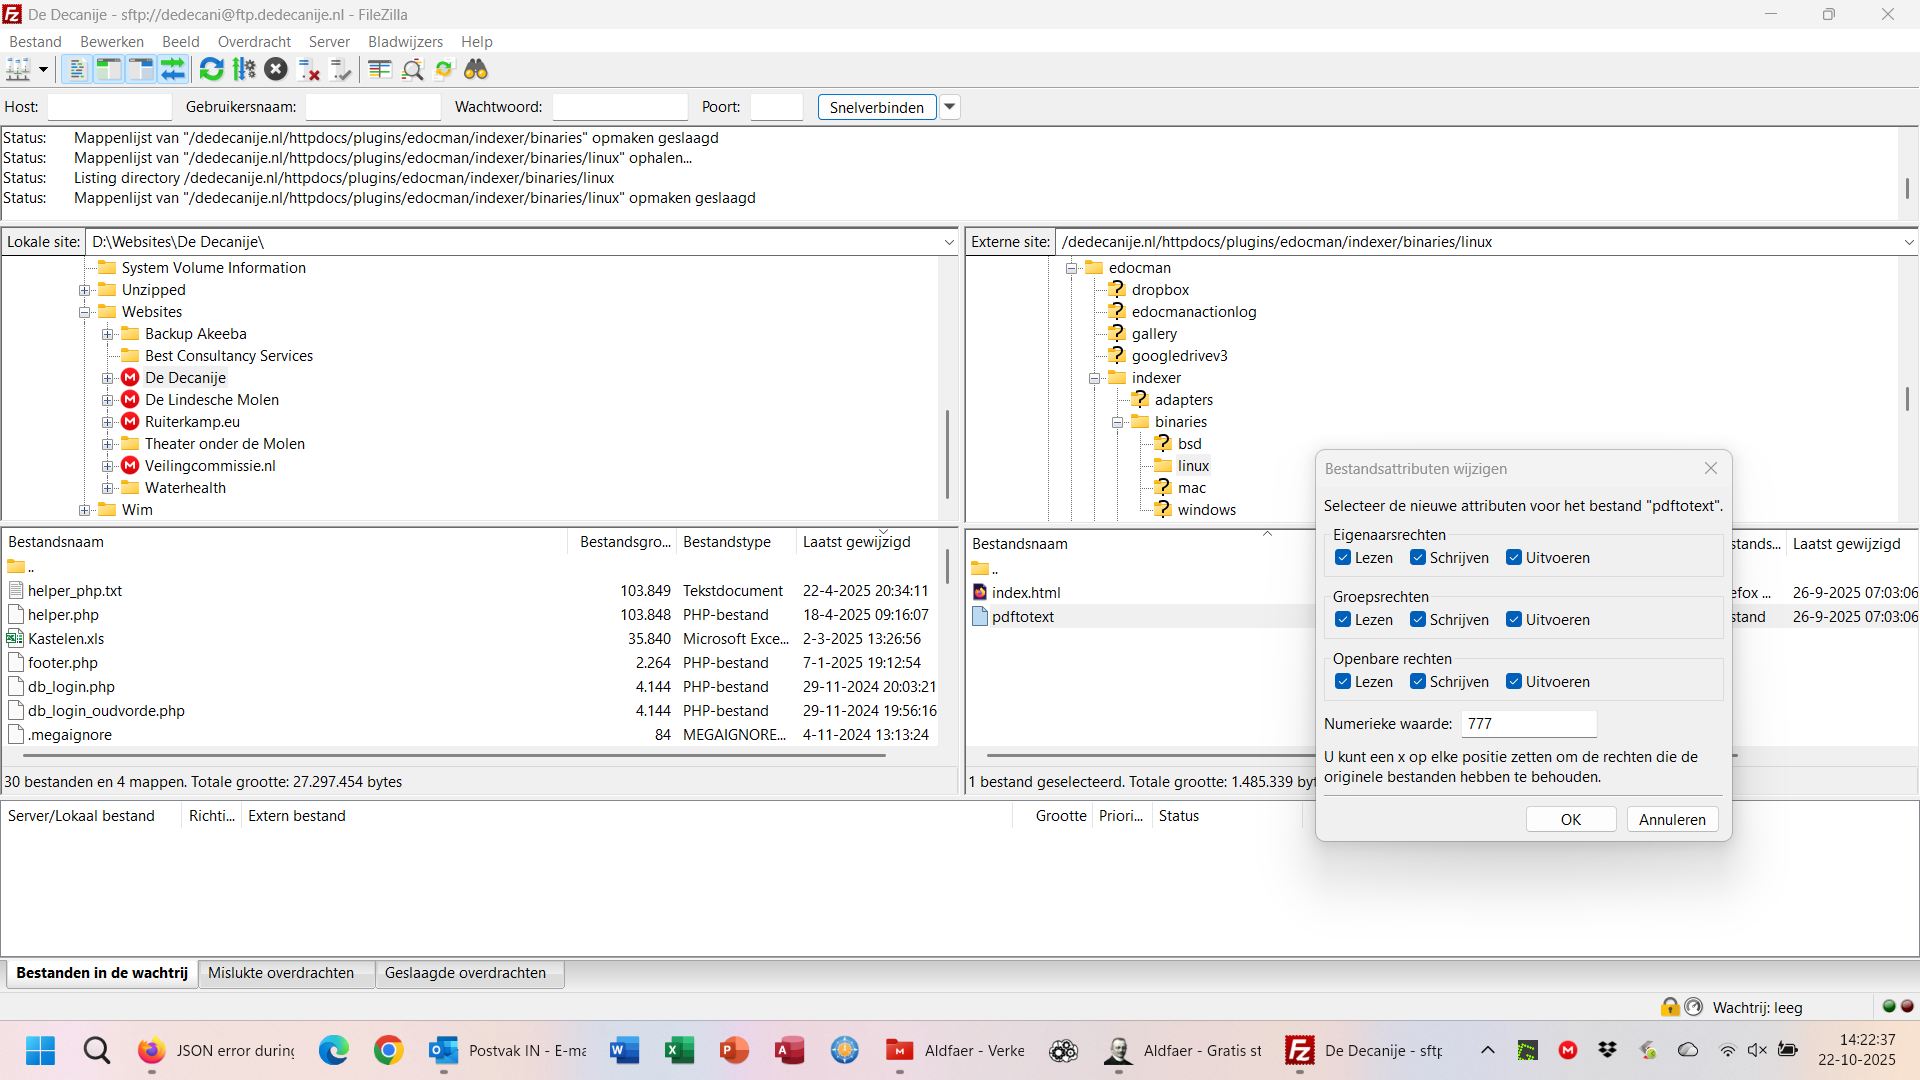Uncheck group Uitvoeren permission
The height and width of the screenshot is (1080, 1920).
[1514, 620]
